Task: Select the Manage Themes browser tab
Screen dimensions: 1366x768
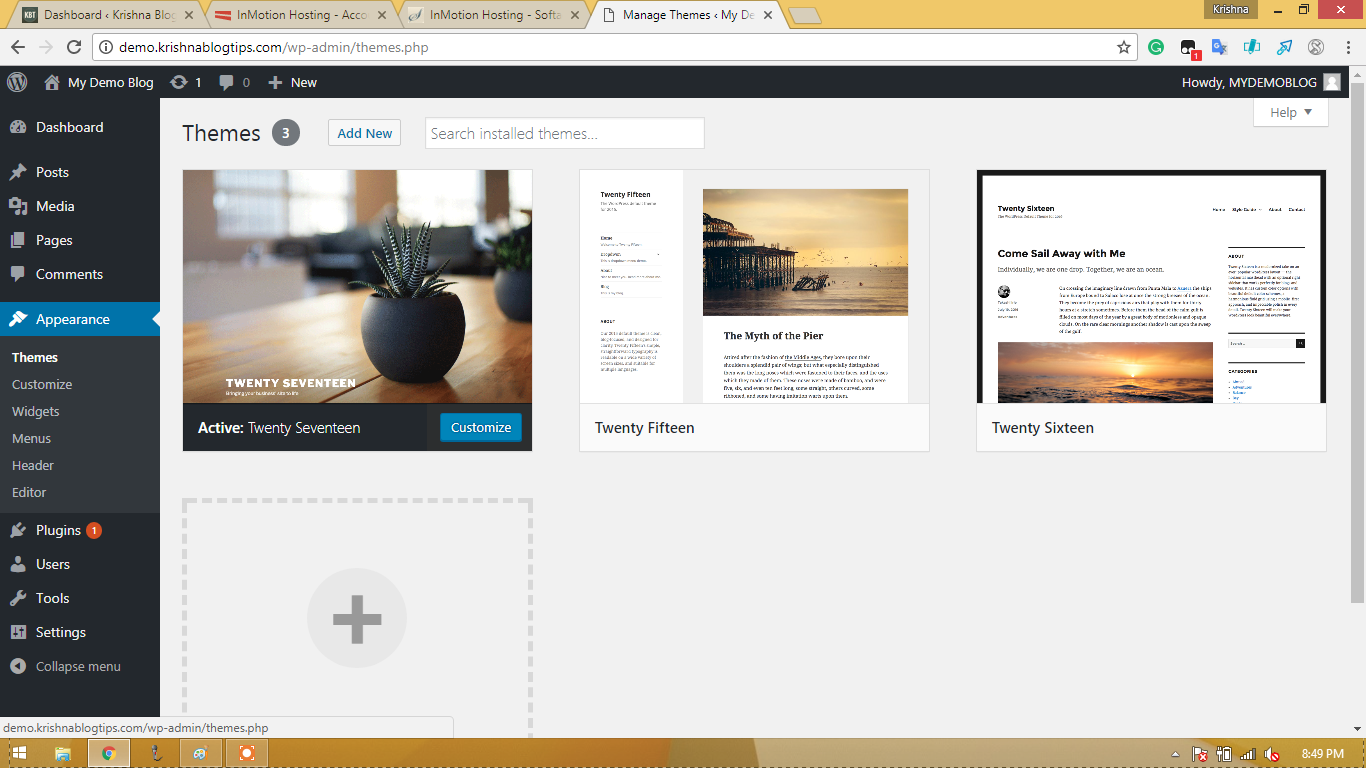Action: (x=686, y=15)
